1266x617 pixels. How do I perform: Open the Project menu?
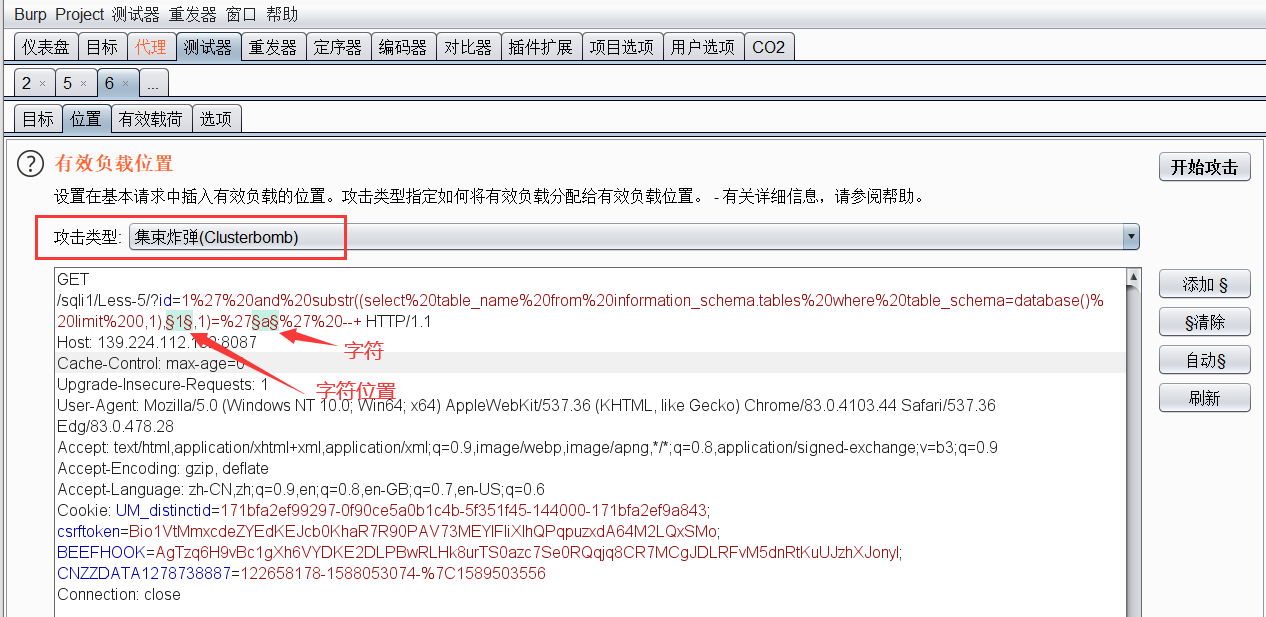tap(79, 14)
